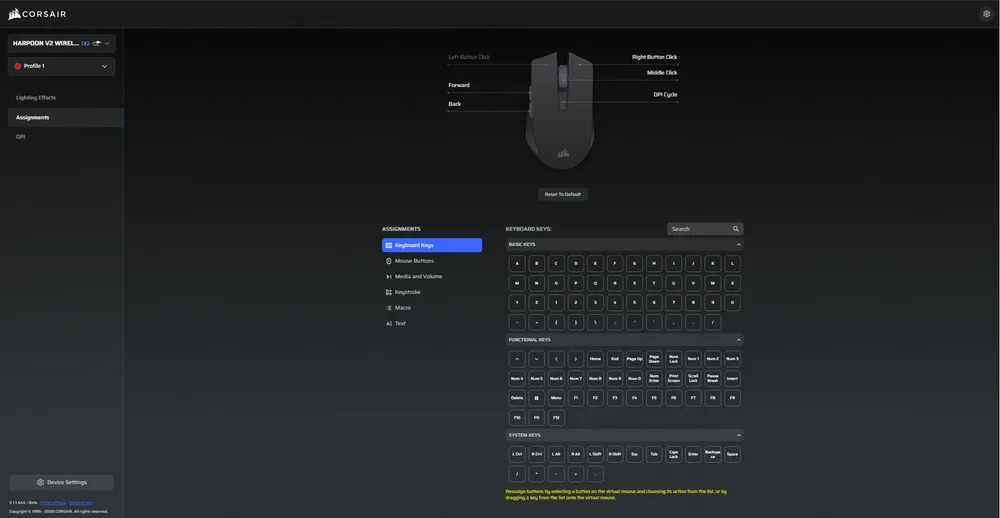Choose the Backspace system key
The image size is (1000, 518).
click(x=713, y=454)
